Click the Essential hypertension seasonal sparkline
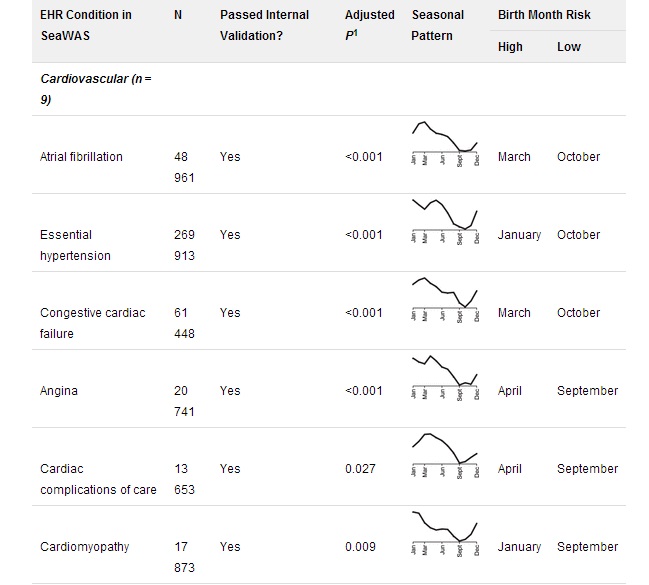Viewport: 649px width, 585px height. click(445, 221)
